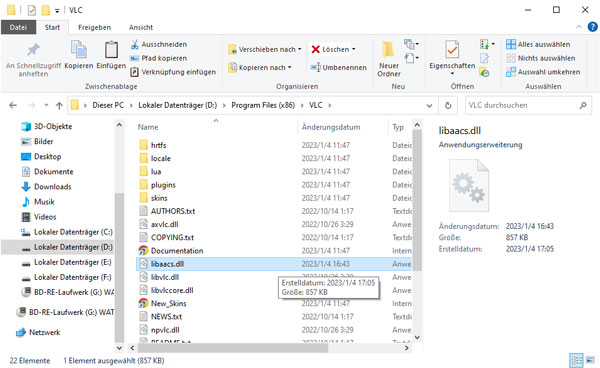The image size is (600, 368).
Task: Switch to Details view icon in the status bar
Action: pyautogui.click(x=577, y=360)
